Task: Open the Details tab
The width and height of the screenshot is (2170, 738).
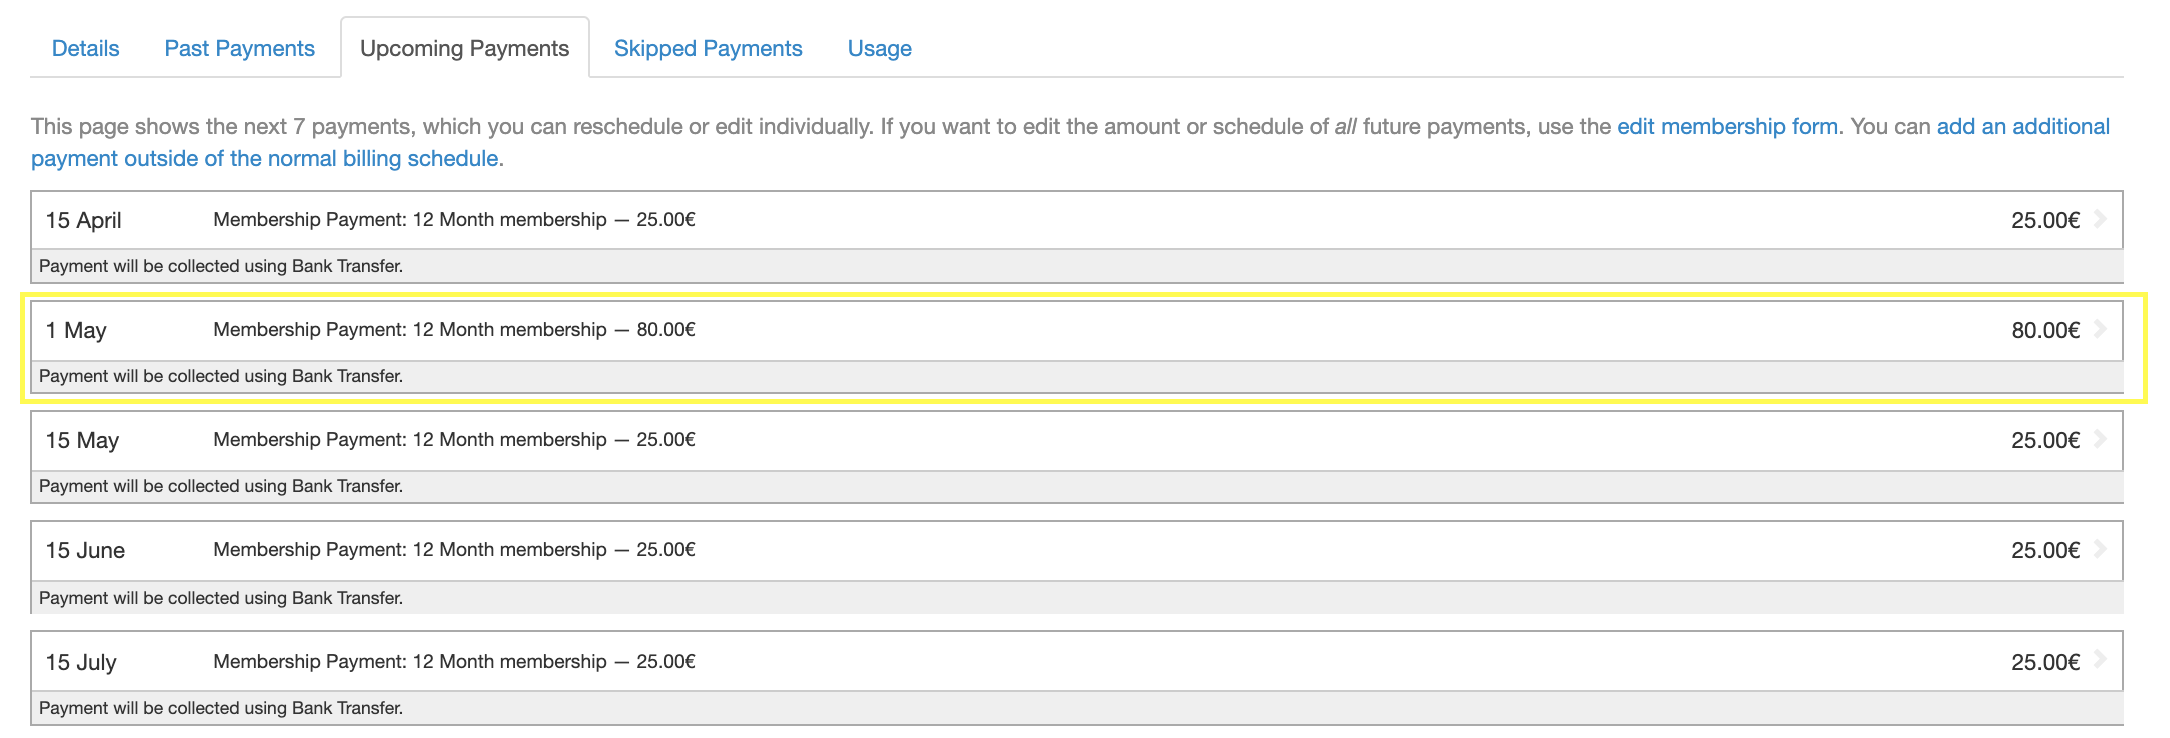Action: coord(85,48)
